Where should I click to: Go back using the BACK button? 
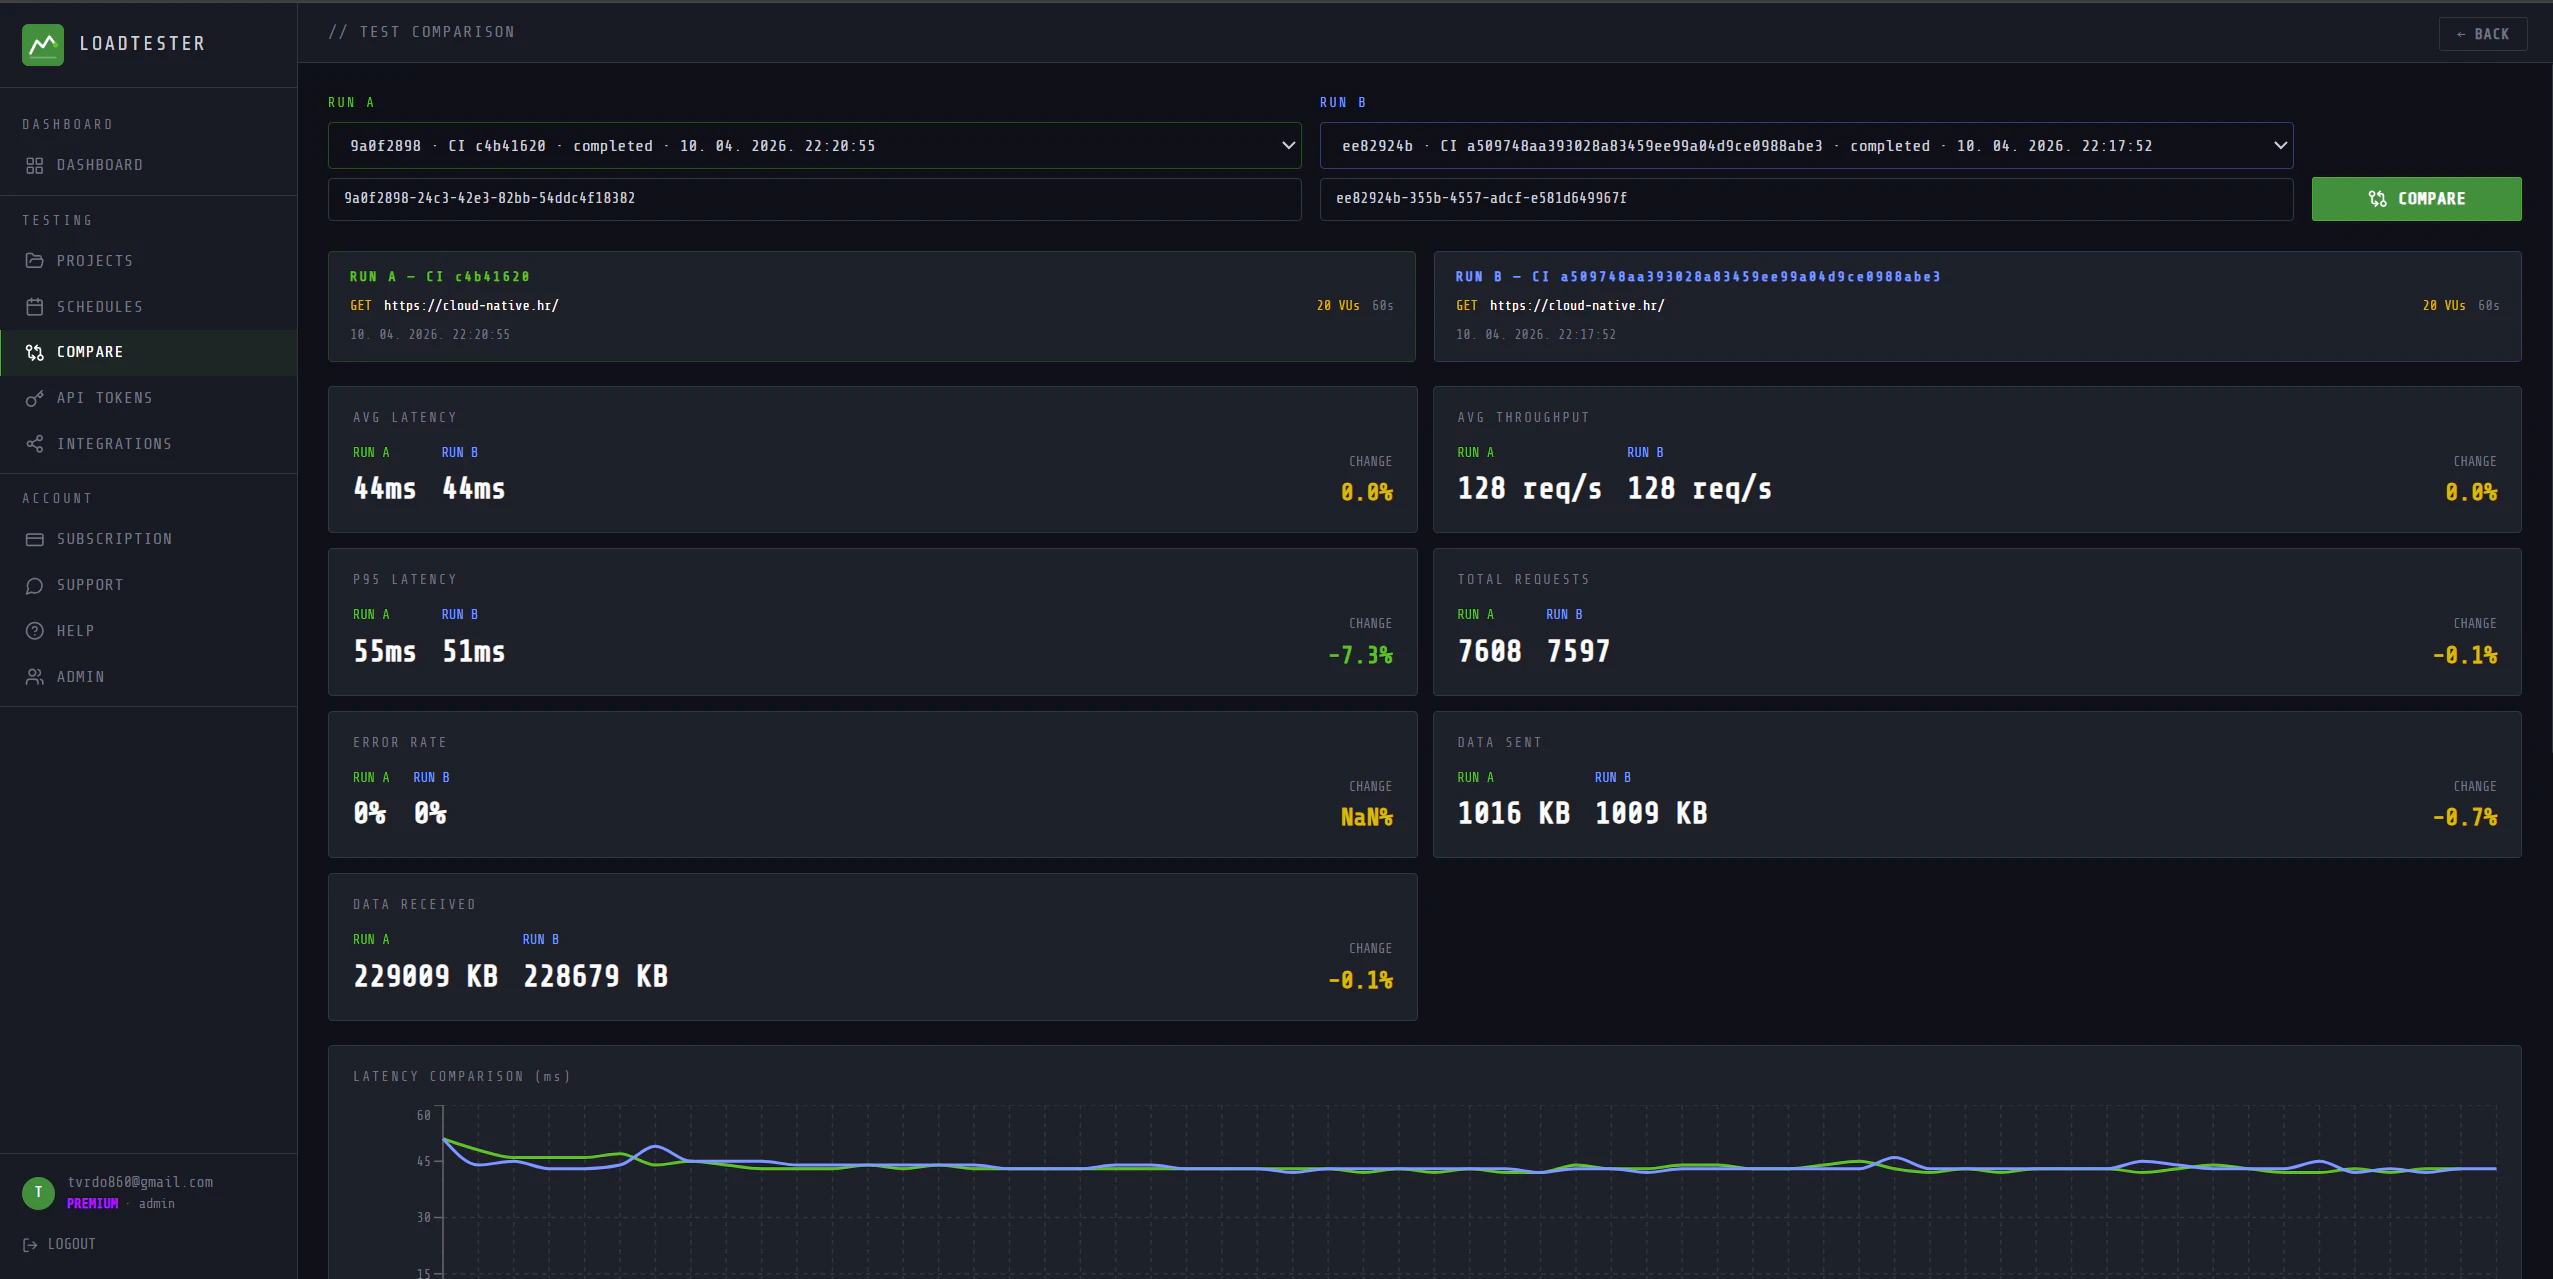2484,33
